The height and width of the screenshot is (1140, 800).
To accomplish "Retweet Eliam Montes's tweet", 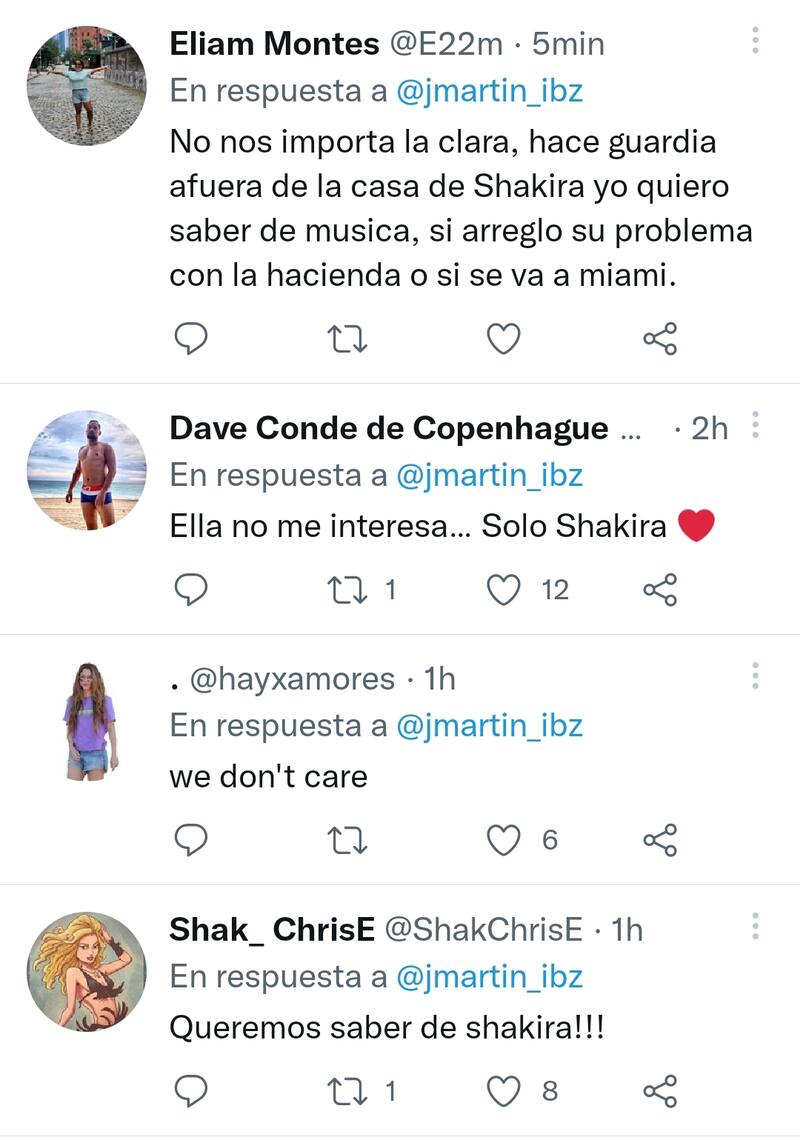I will point(348,340).
